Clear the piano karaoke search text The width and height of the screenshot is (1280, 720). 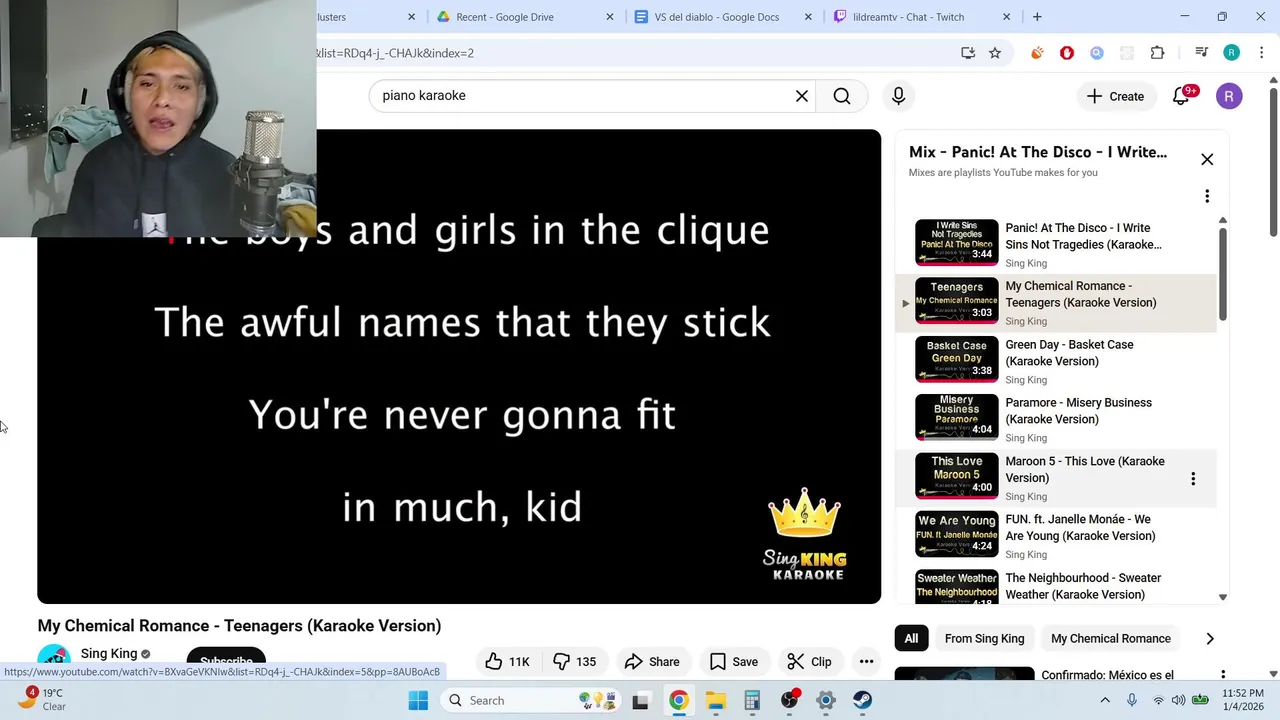pyautogui.click(x=802, y=96)
